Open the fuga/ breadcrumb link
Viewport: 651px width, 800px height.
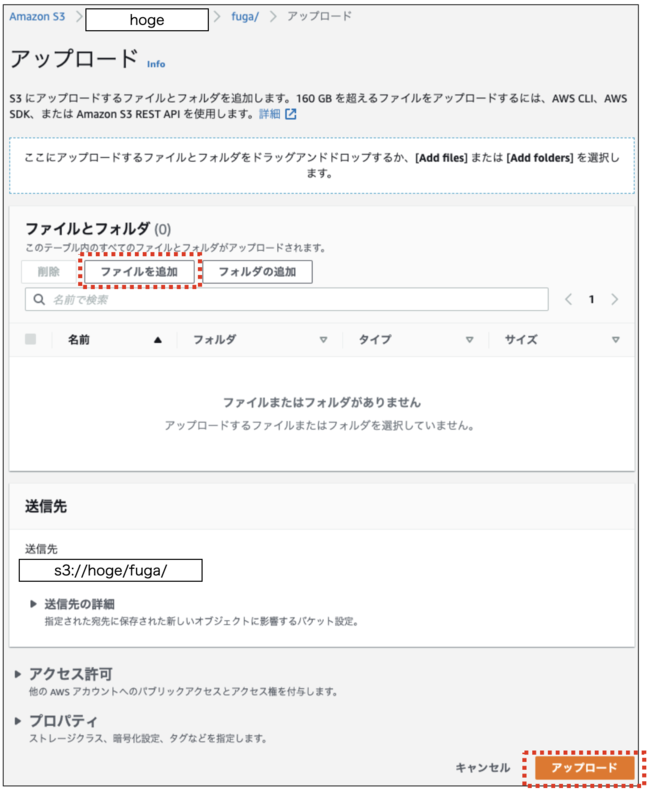[245, 16]
